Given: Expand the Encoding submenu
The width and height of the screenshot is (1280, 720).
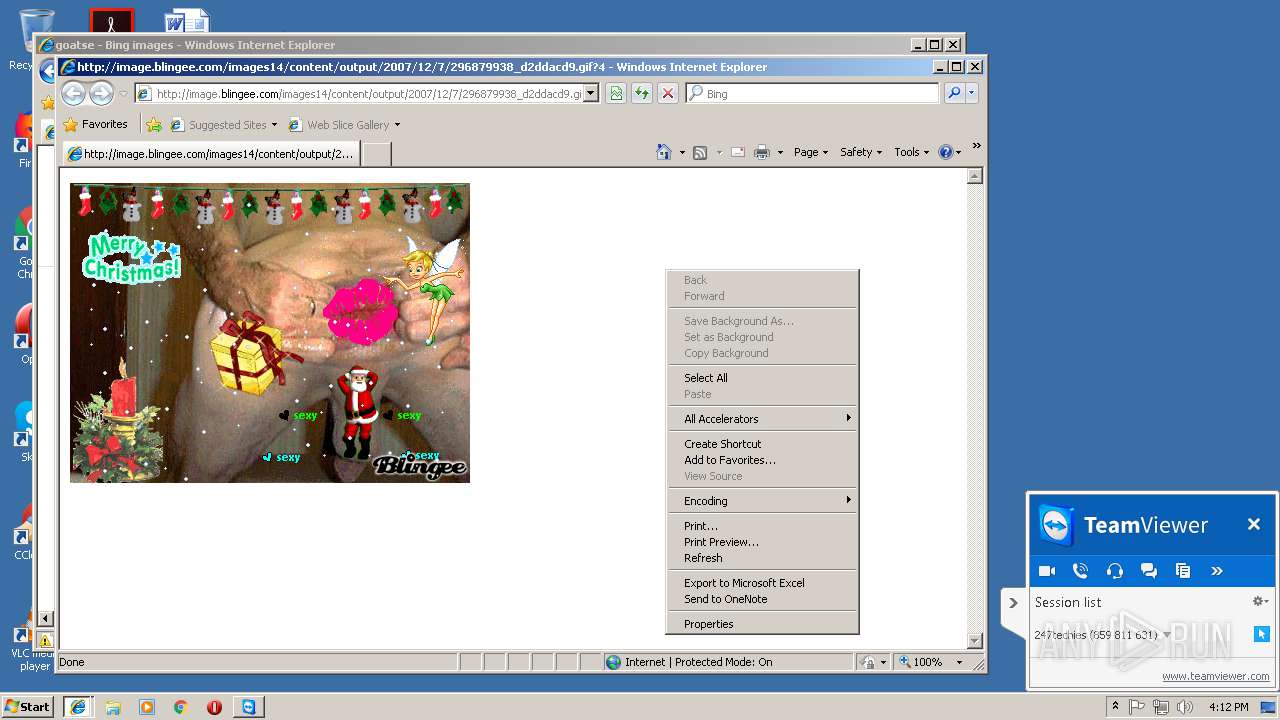Looking at the screenshot, I should coord(762,501).
